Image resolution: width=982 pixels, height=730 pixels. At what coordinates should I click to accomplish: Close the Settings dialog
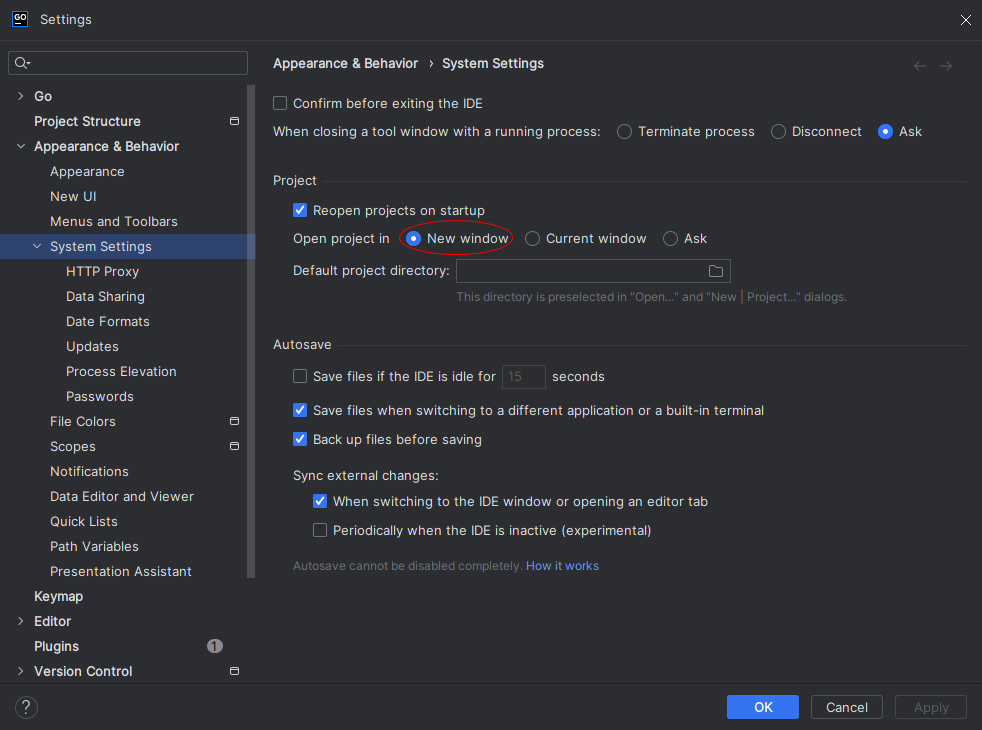965,20
